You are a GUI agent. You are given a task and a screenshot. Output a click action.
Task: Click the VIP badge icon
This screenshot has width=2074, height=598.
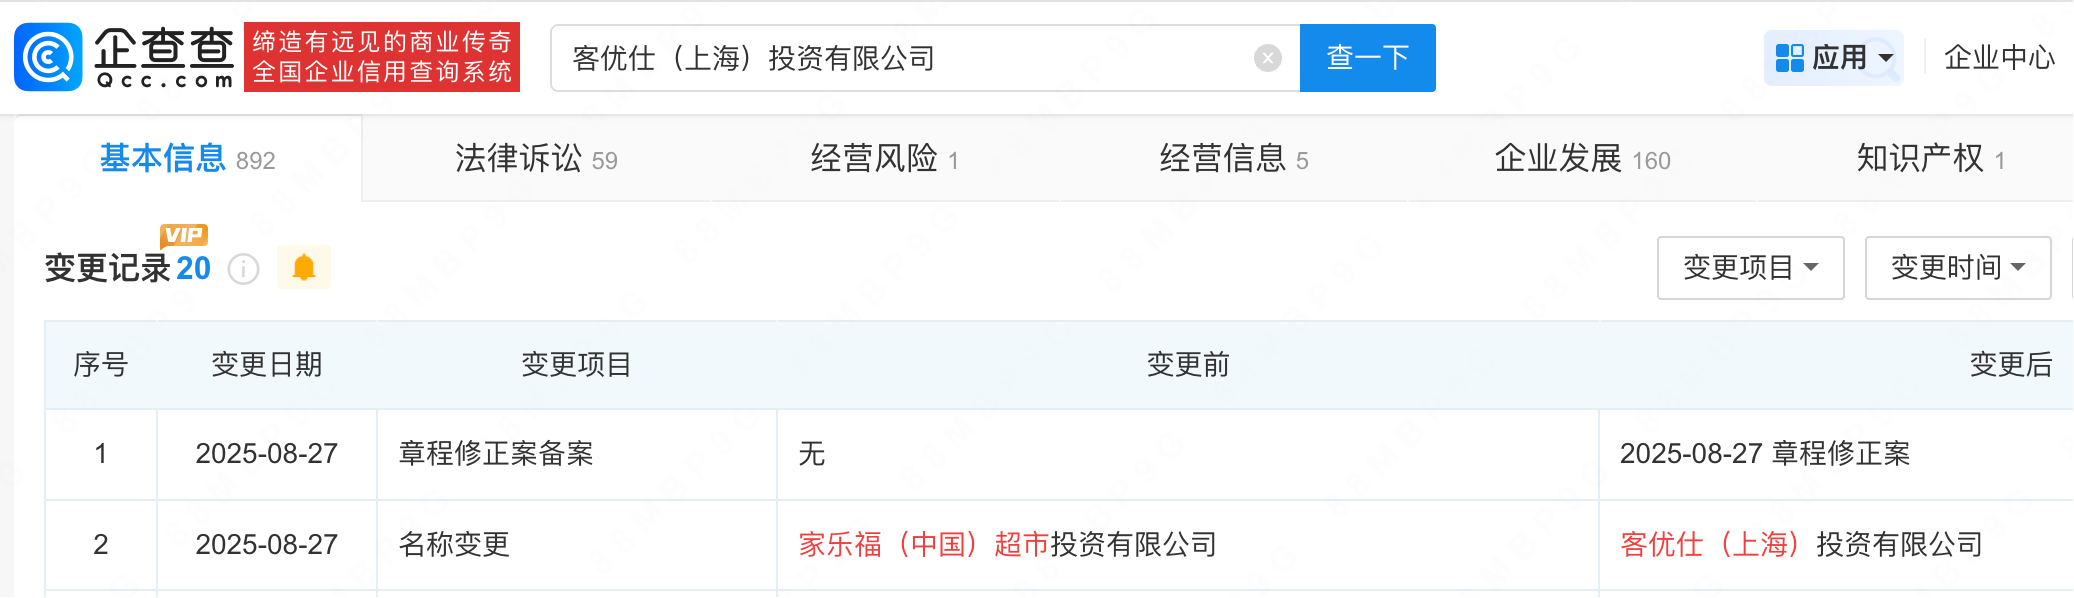click(183, 235)
